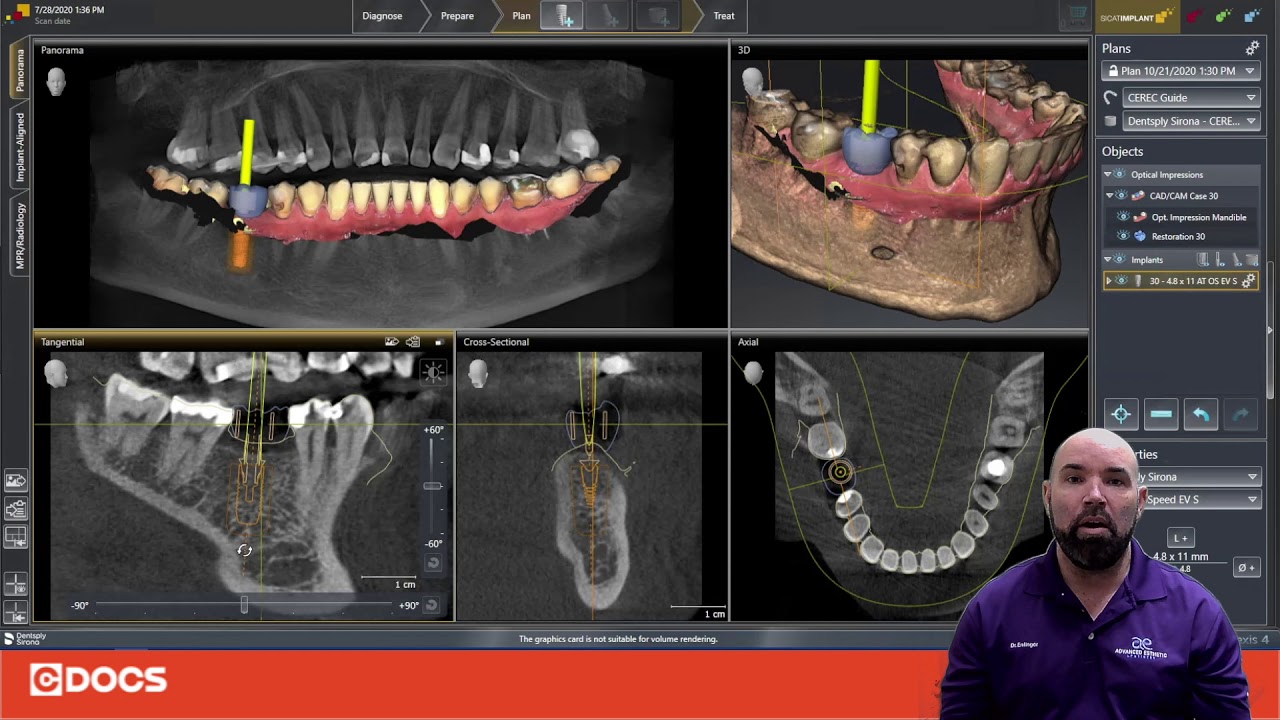
Task: Open the Plan 10/21/2020 1:30 PM dropdown
Action: pos(1180,71)
